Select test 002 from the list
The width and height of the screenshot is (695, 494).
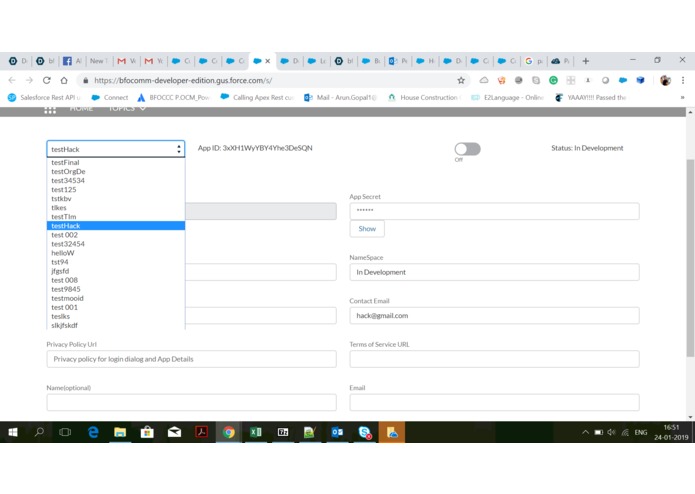click(116, 235)
